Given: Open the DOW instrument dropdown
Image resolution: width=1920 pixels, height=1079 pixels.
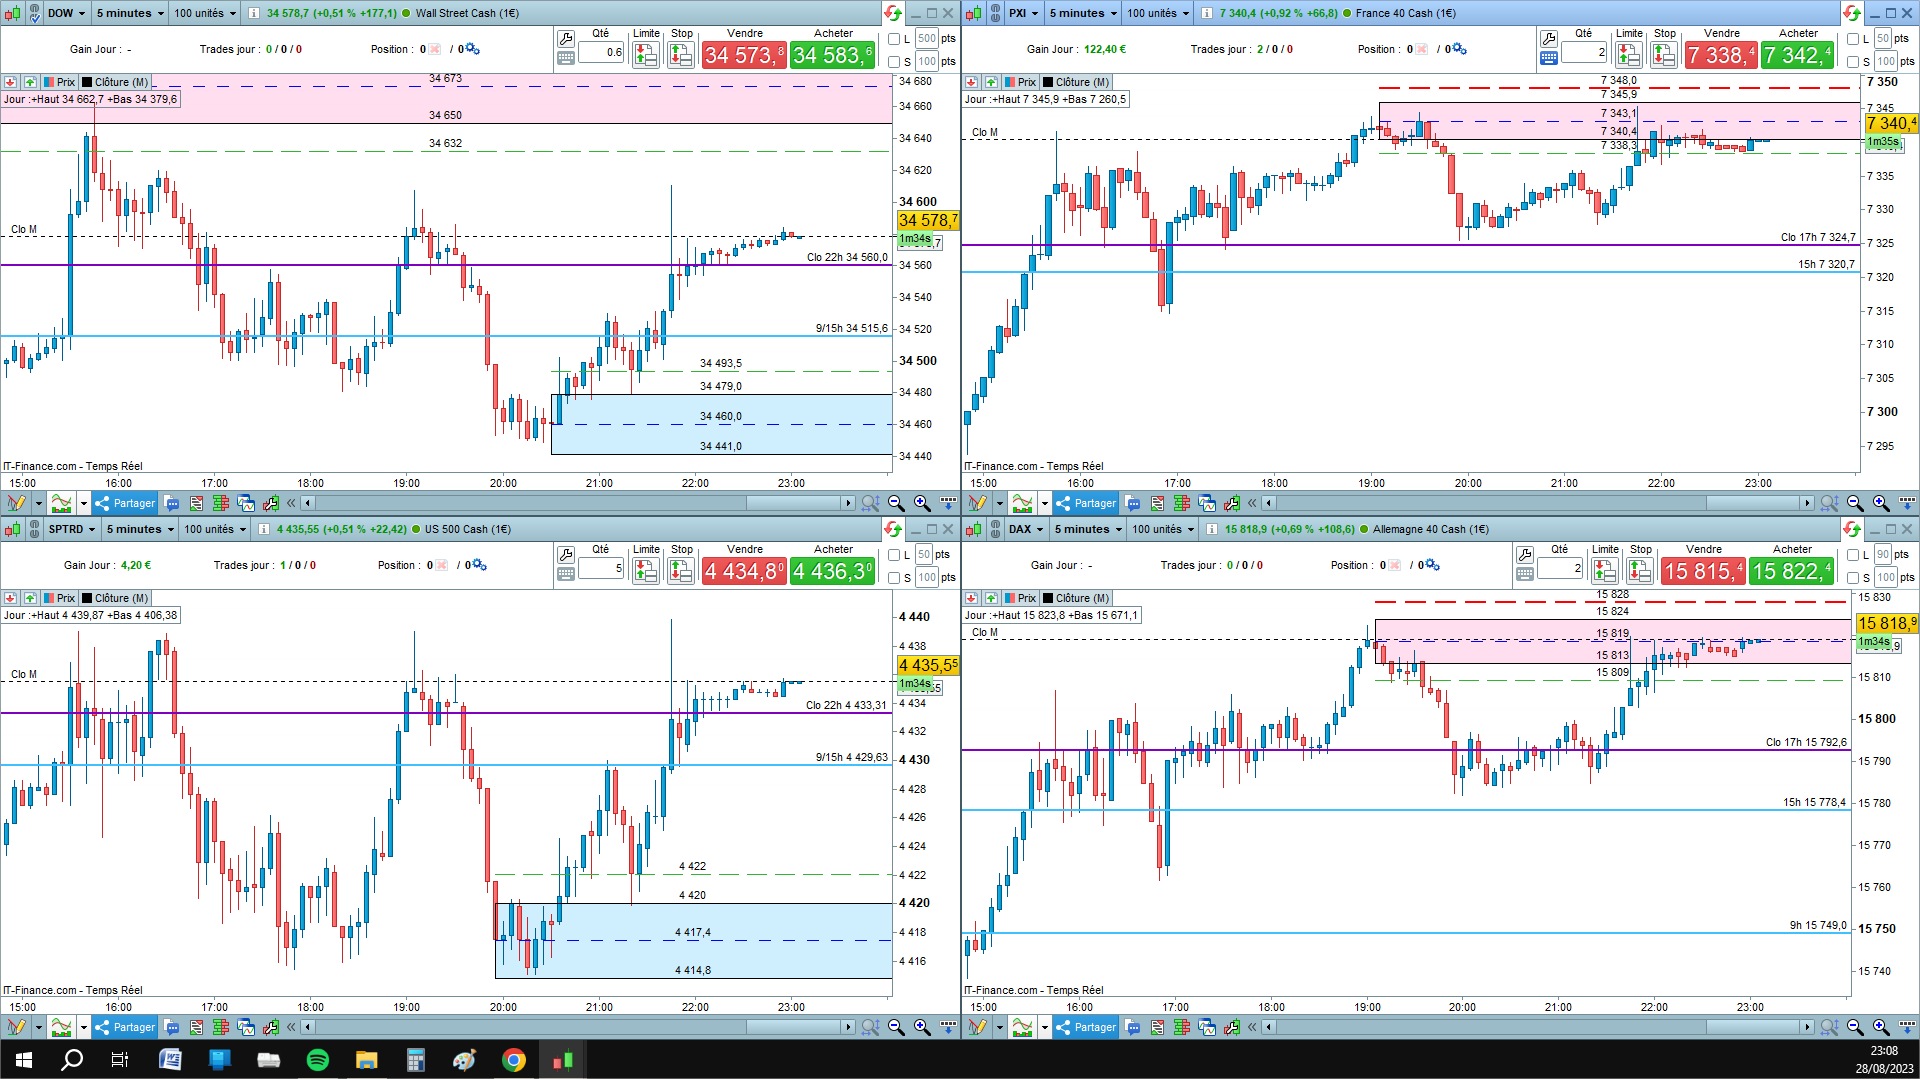Looking at the screenshot, I should (66, 13).
